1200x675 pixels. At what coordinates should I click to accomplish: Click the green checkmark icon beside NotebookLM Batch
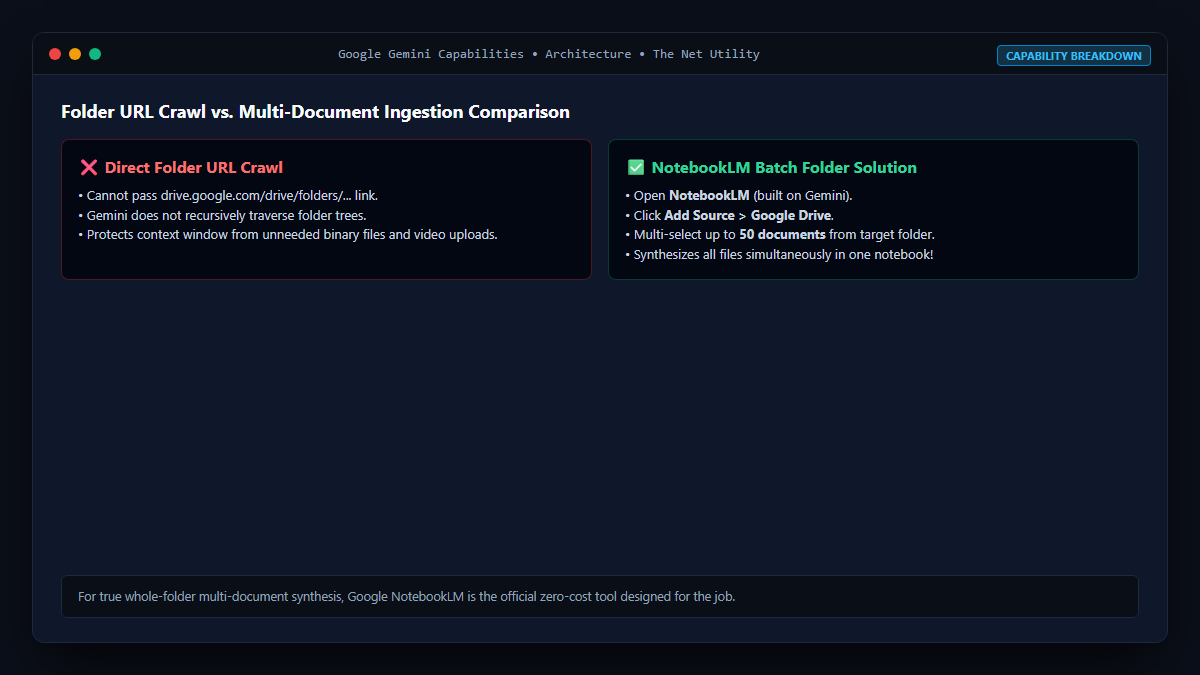636,168
